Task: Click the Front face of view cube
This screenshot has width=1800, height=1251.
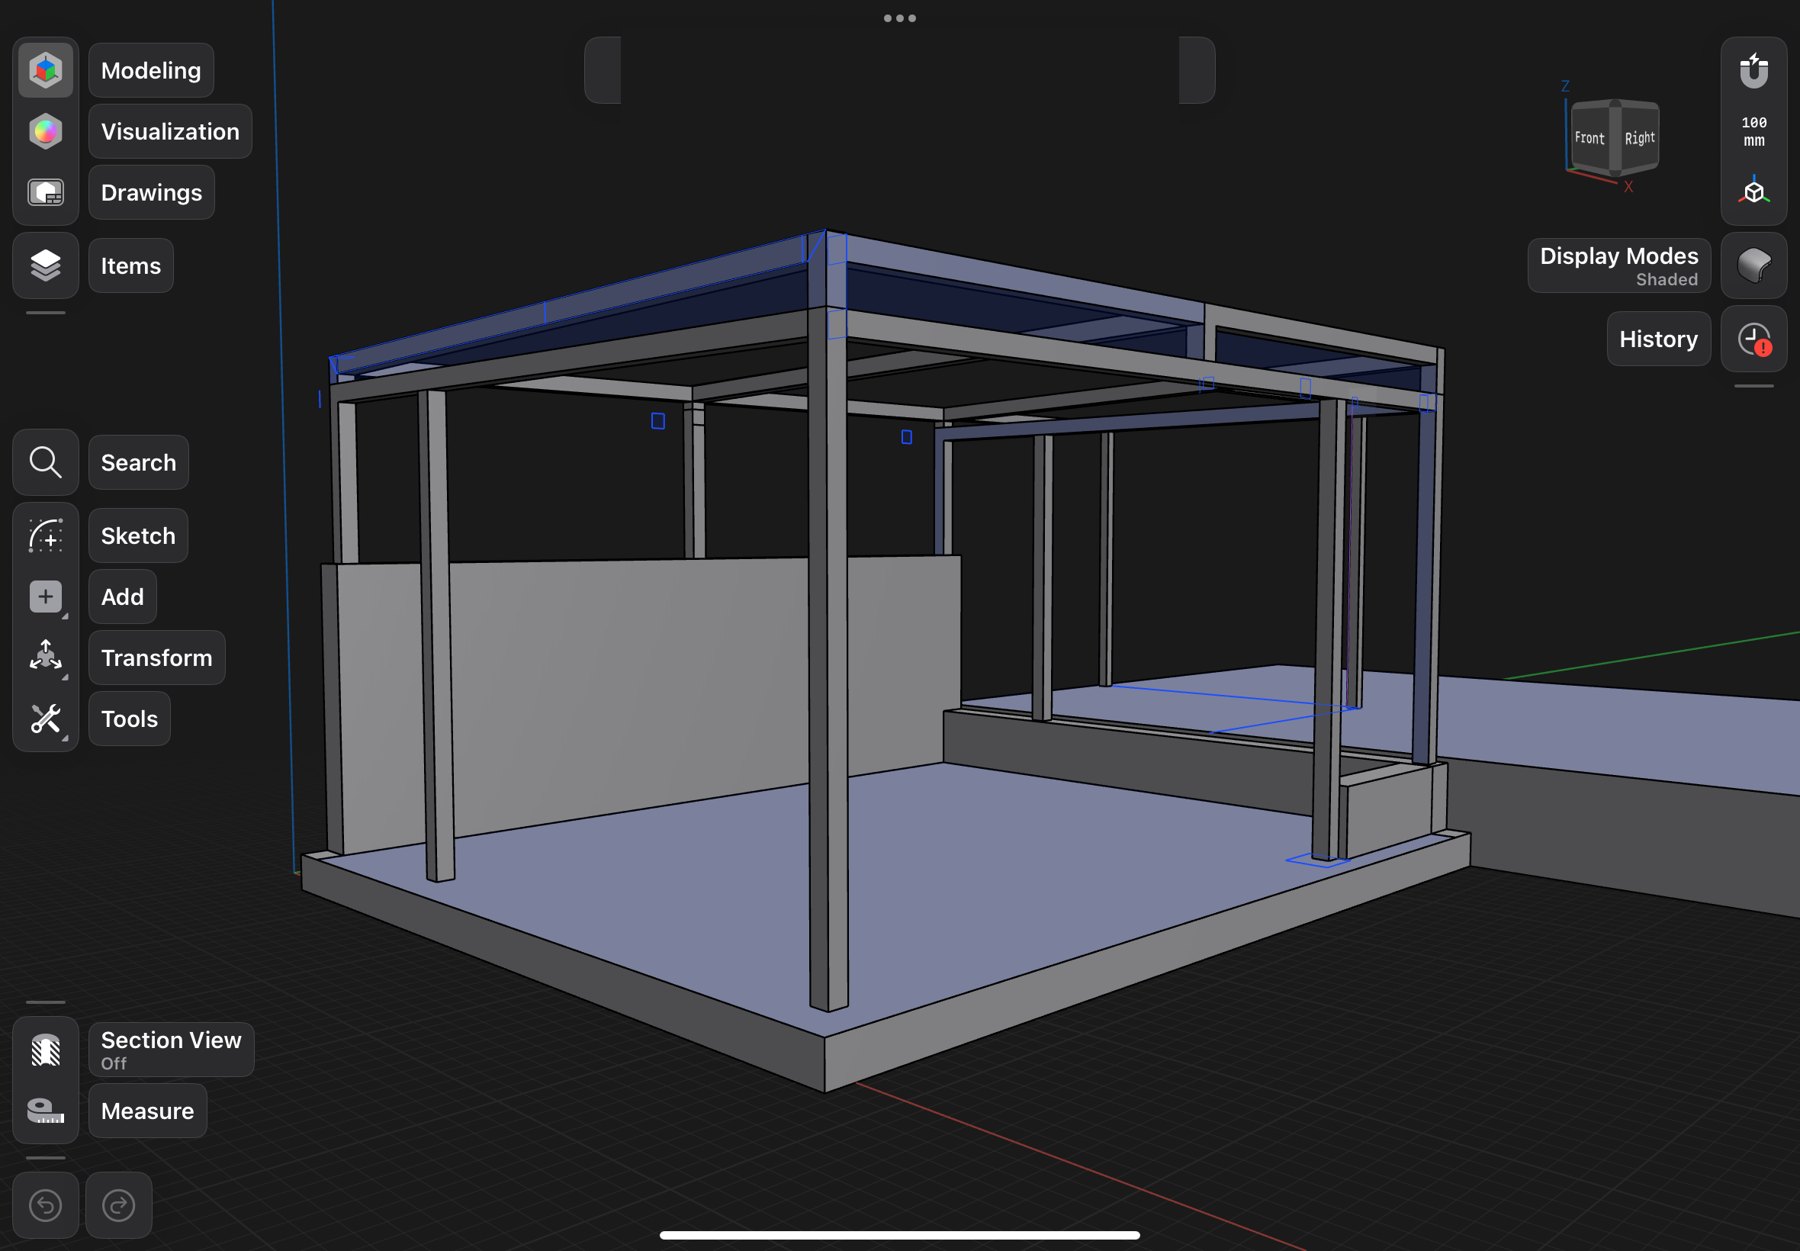Action: click(x=1589, y=138)
